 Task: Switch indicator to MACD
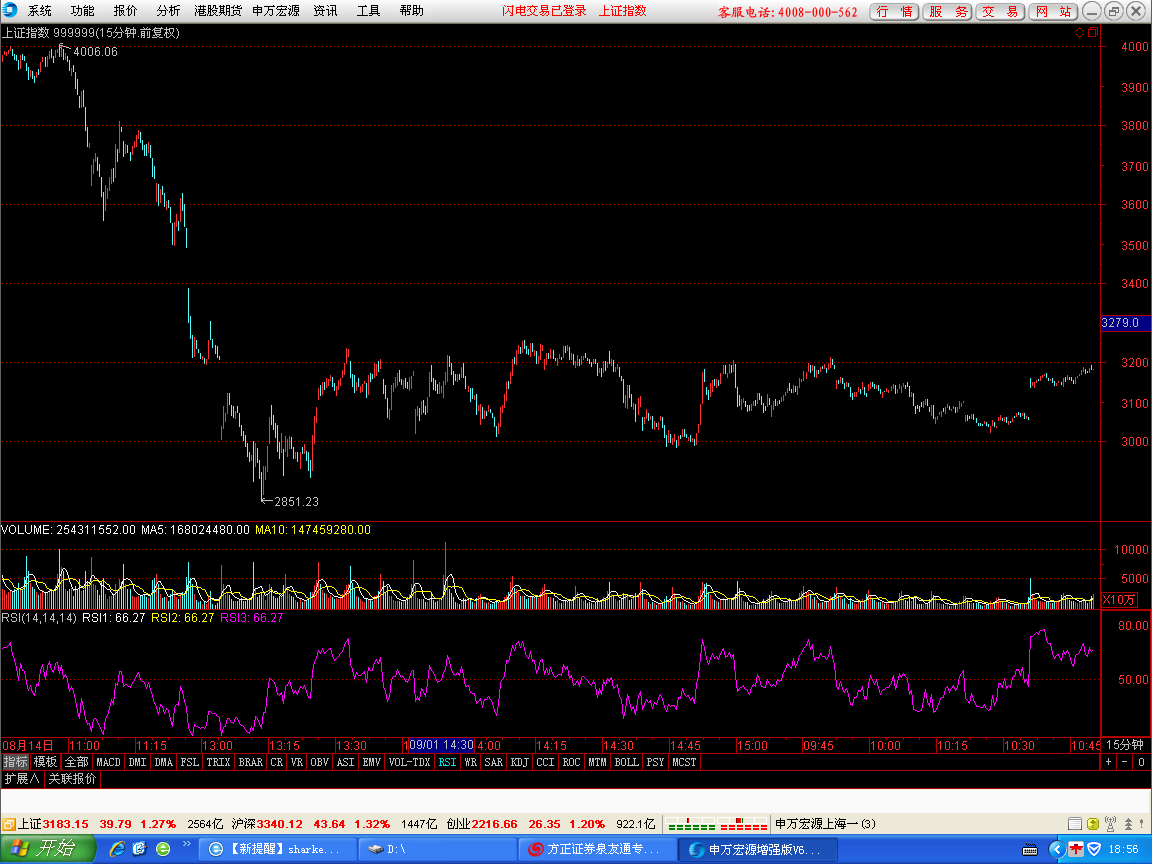click(x=108, y=762)
